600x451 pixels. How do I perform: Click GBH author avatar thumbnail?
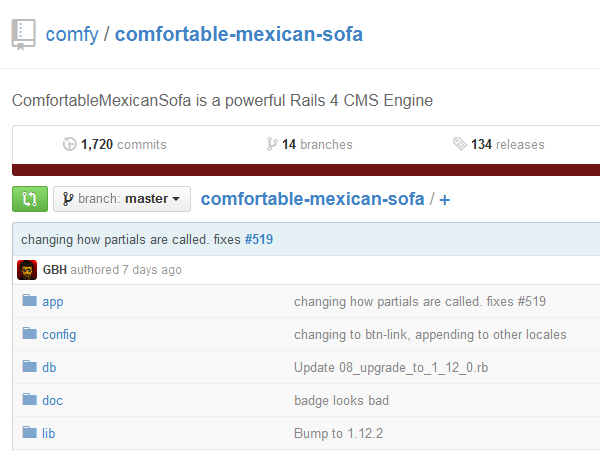pyautogui.click(x=27, y=270)
